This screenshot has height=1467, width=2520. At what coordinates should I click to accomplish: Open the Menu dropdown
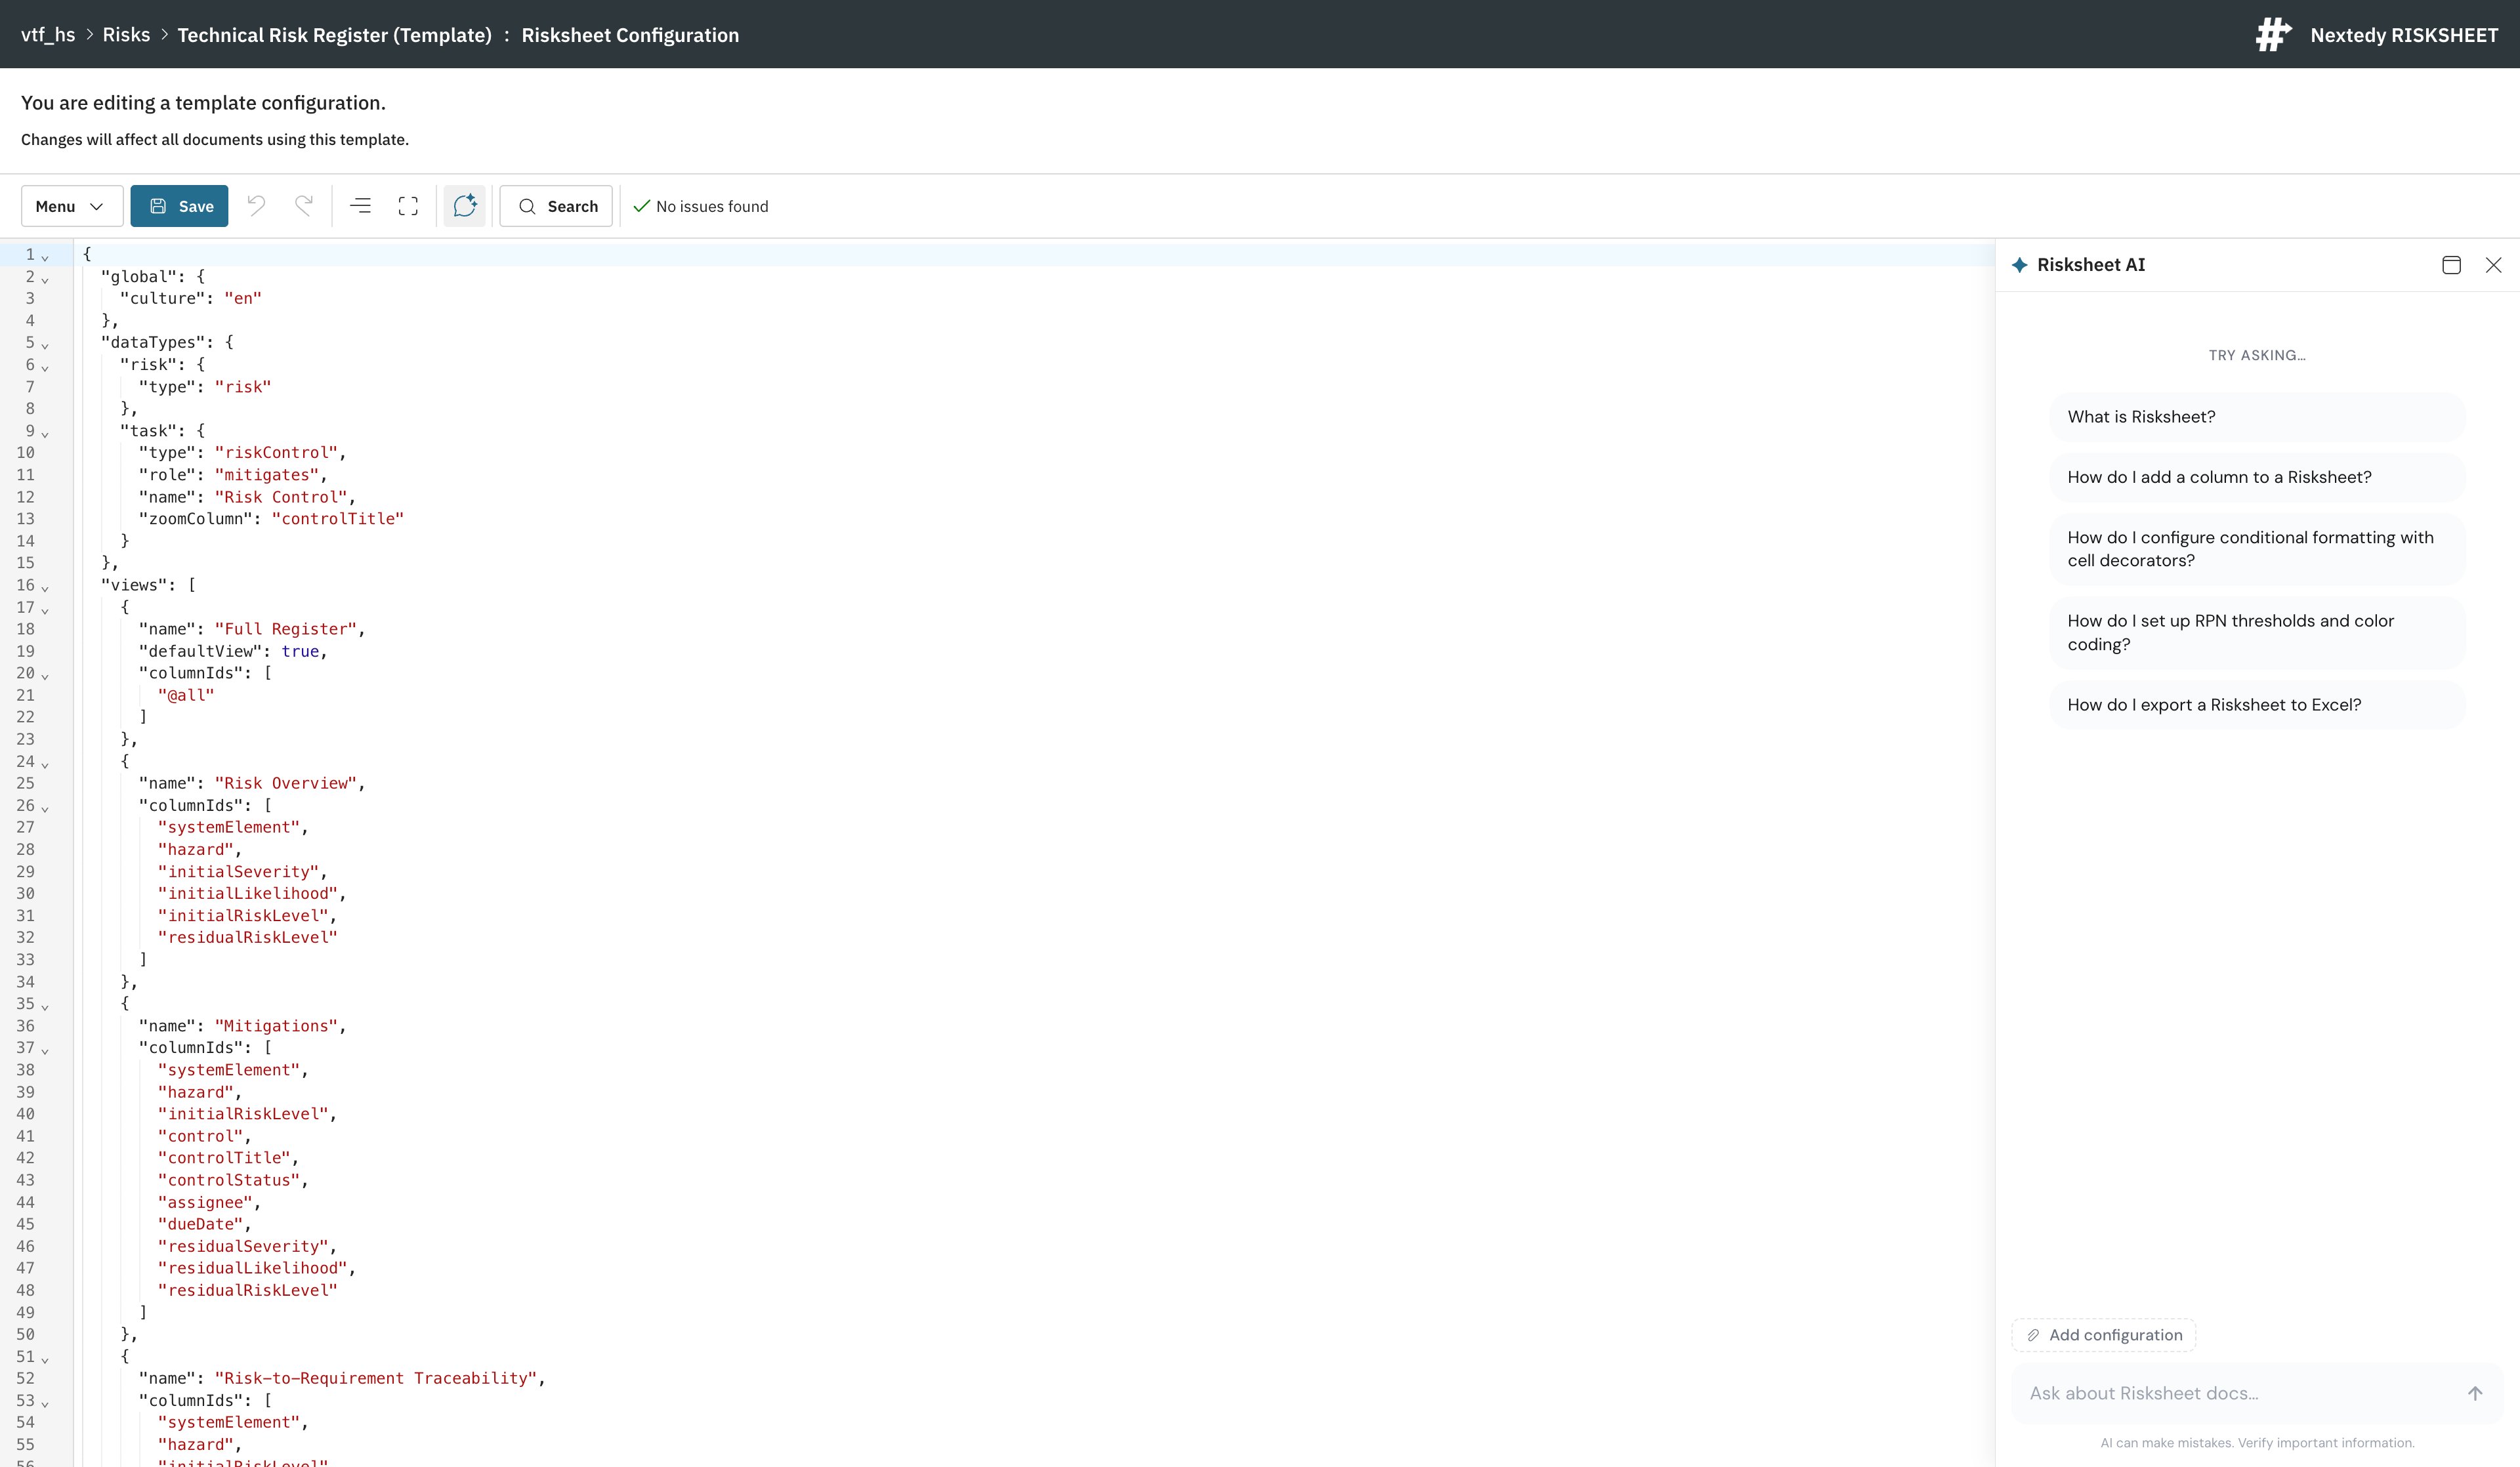click(x=72, y=206)
